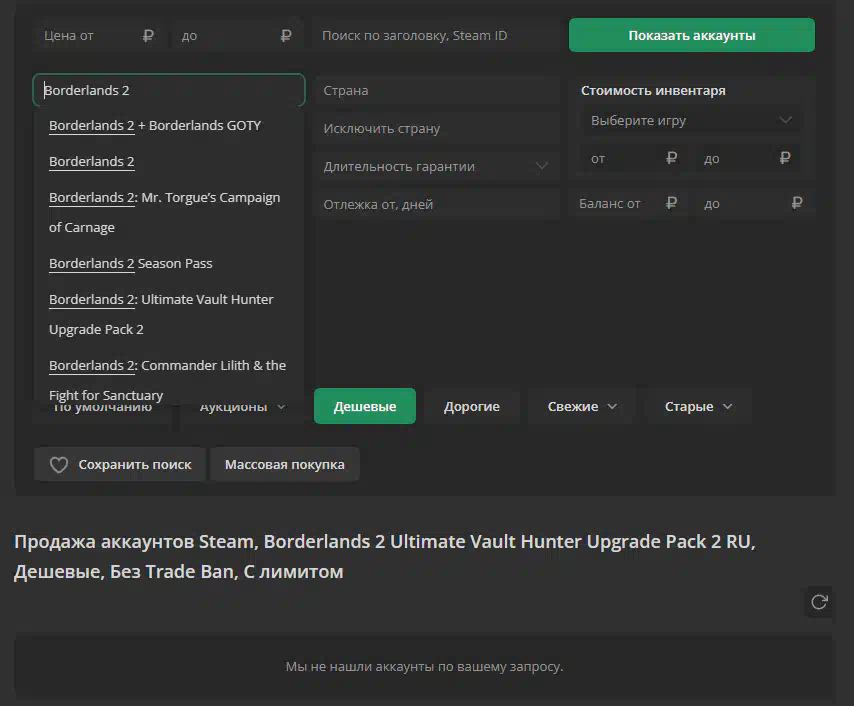This screenshot has height=706, width=854.
Task: Pick Commander Lilith & the Fight for Sanctuary
Action: pyautogui.click(x=167, y=380)
